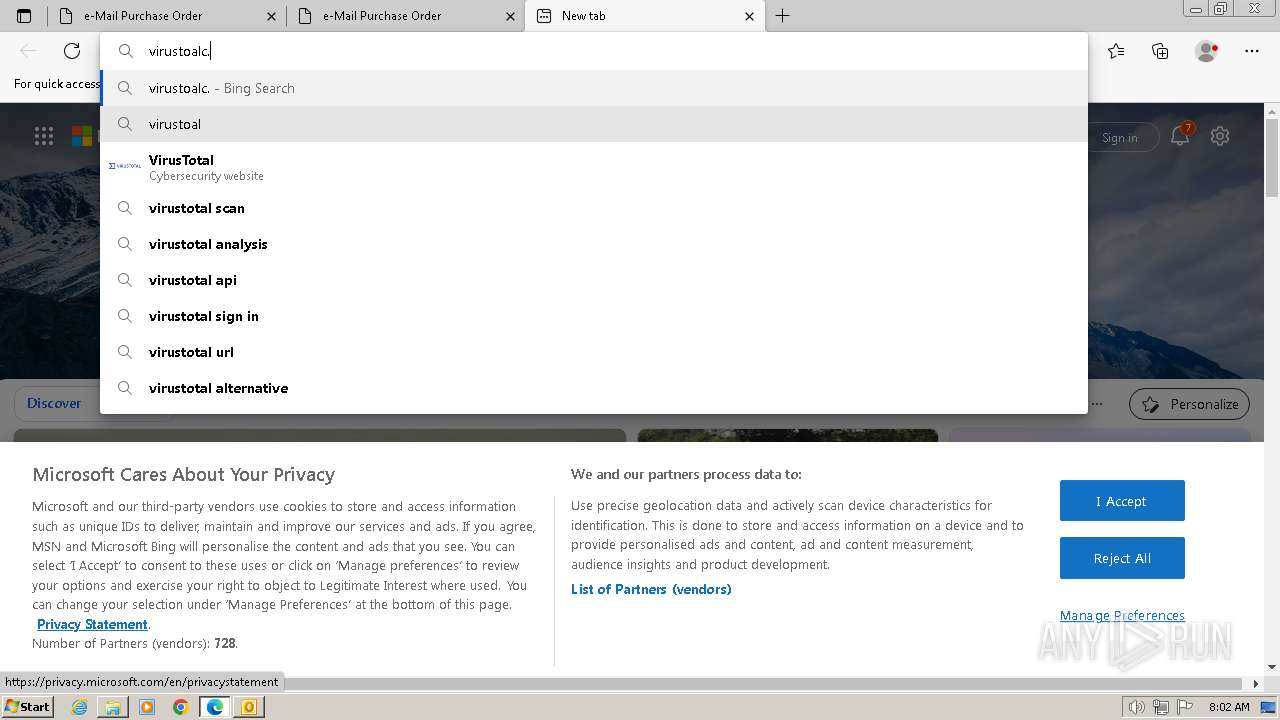This screenshot has width=1280, height=720.
Task: Click the Windows Start button
Action: 28,706
